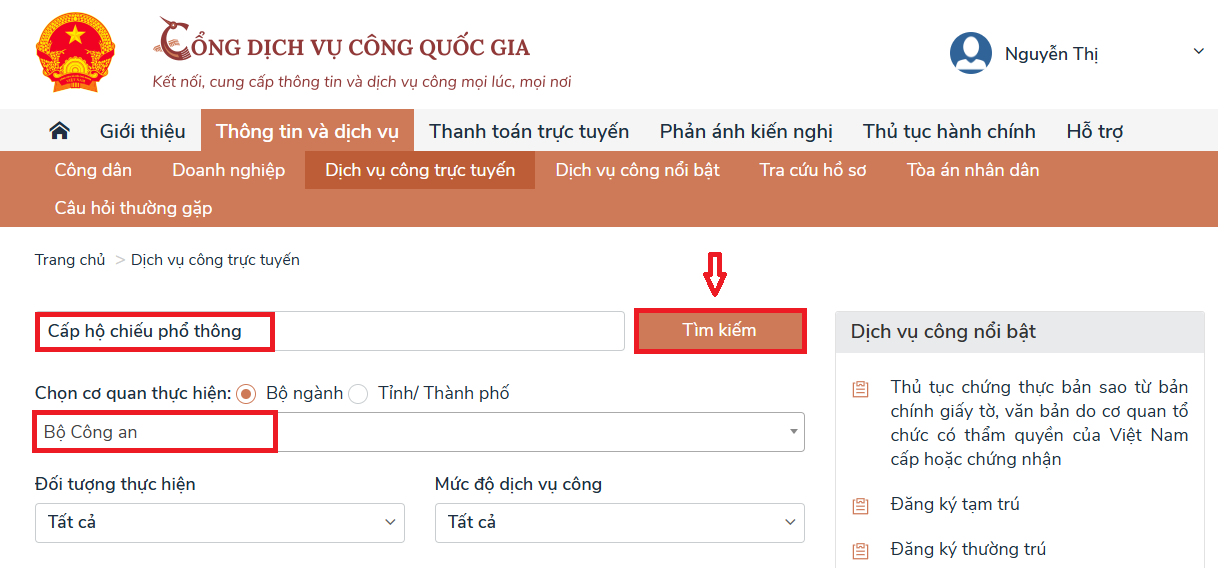The height and width of the screenshot is (568, 1218).
Task: Follow the Trang chủ breadcrumb link
Action: [70, 260]
